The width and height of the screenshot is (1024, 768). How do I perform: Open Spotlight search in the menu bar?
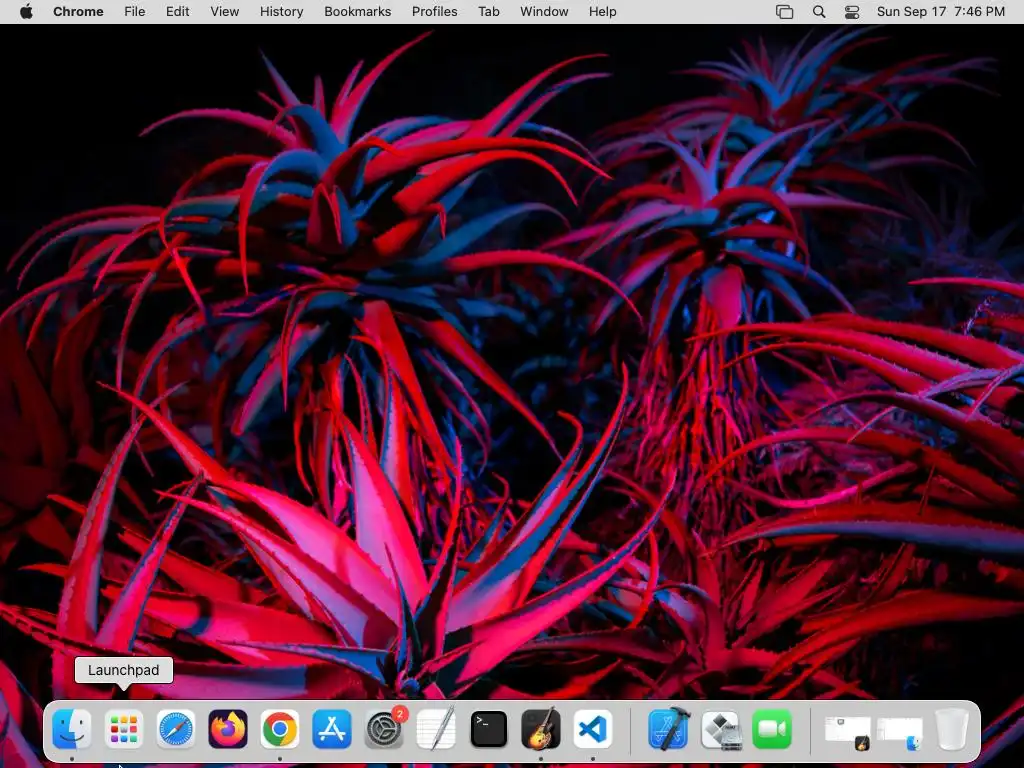(x=819, y=12)
